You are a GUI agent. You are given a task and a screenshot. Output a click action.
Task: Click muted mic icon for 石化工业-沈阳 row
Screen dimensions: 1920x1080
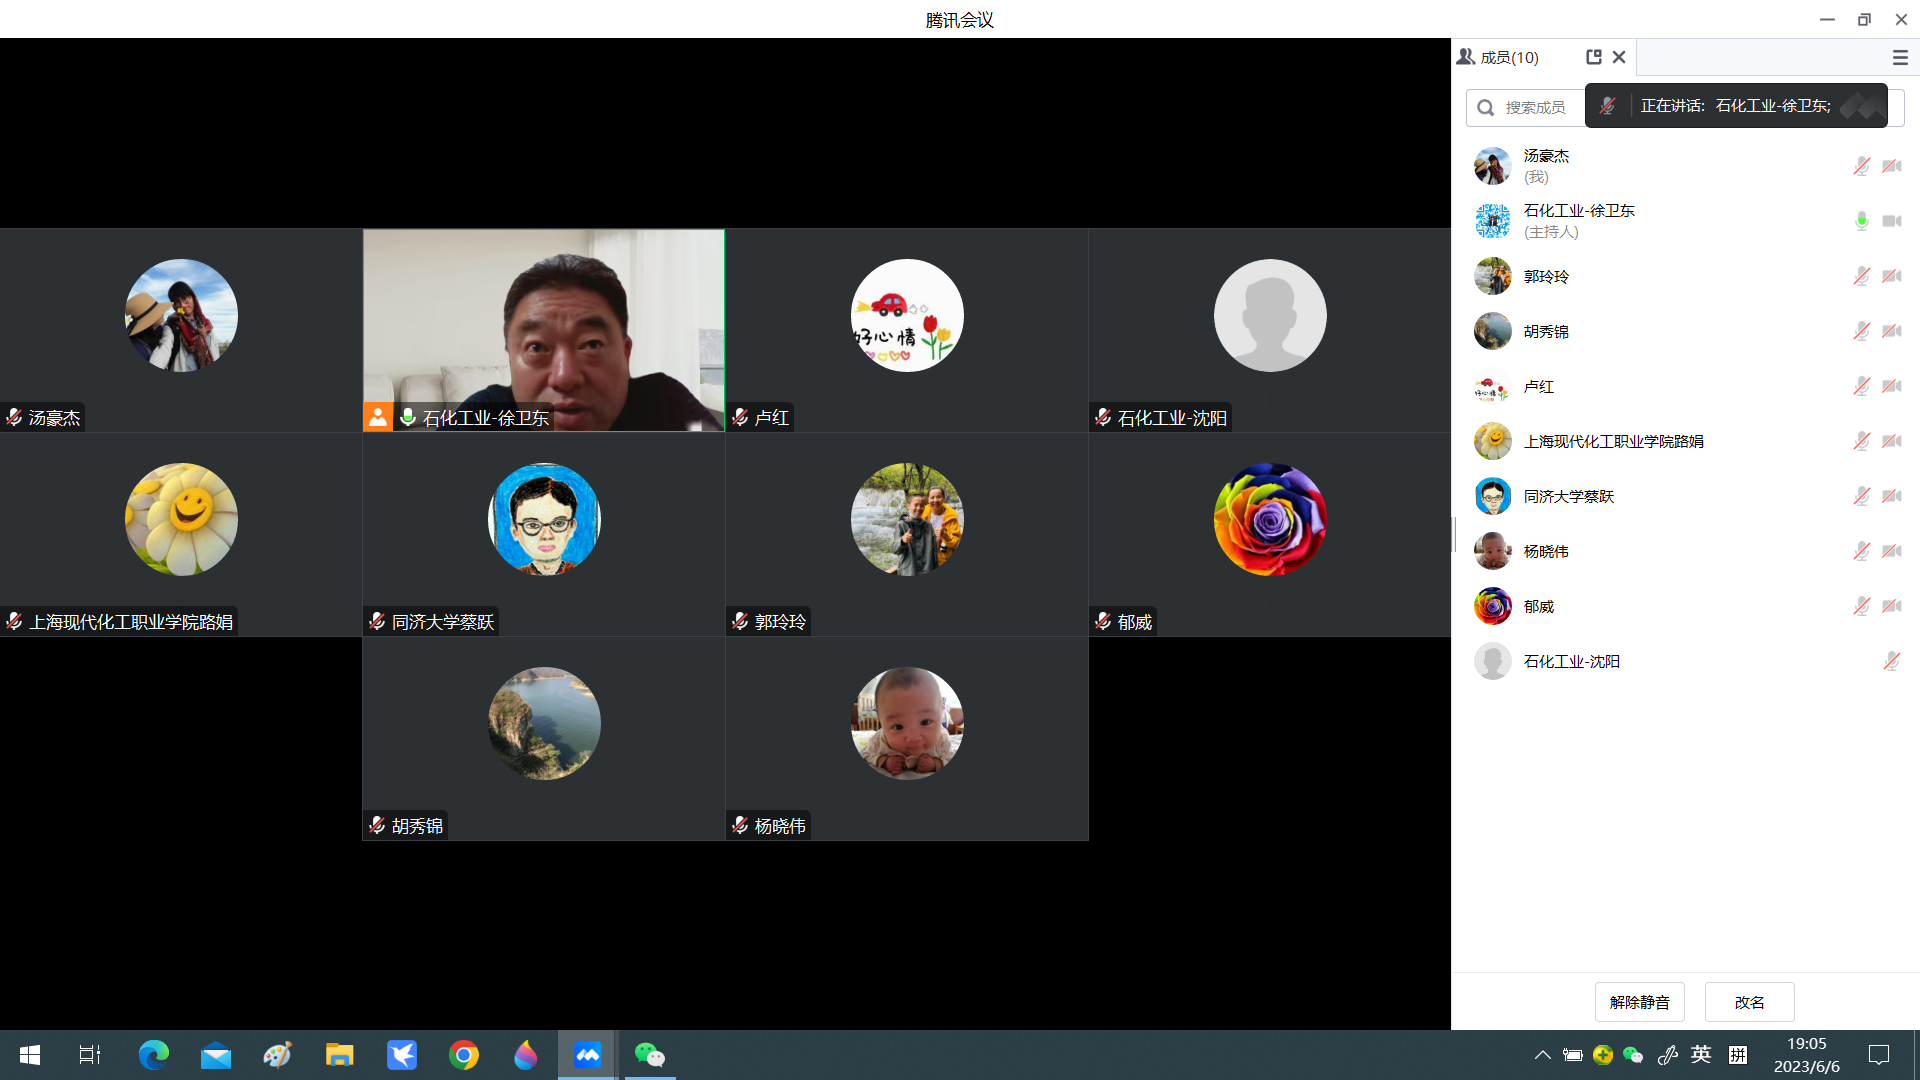coord(1891,661)
